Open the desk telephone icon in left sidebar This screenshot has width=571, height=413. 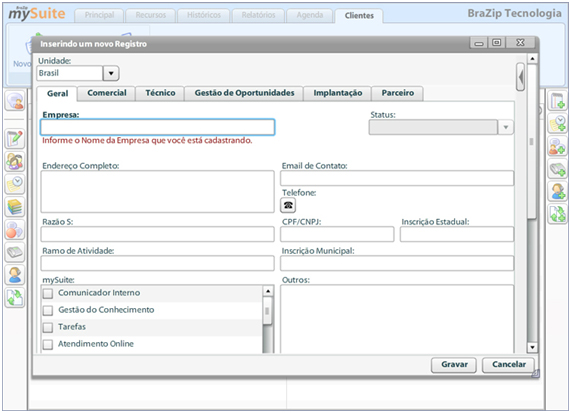pyautogui.click(x=15, y=252)
